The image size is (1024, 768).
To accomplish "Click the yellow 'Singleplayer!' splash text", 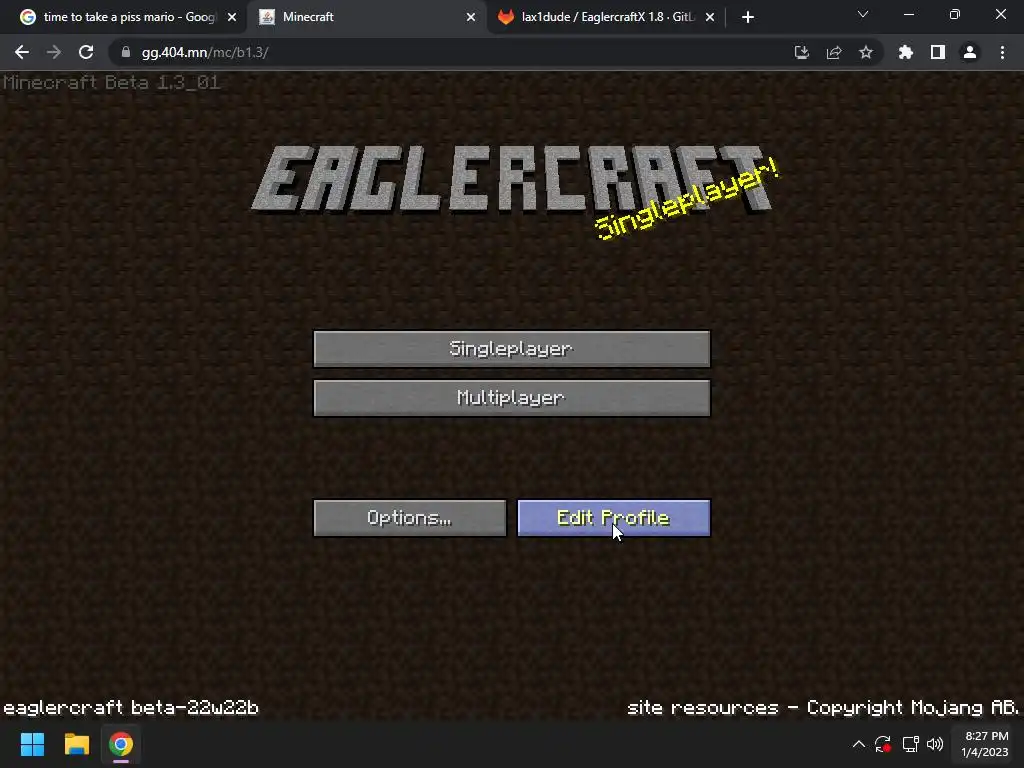I will [x=686, y=199].
